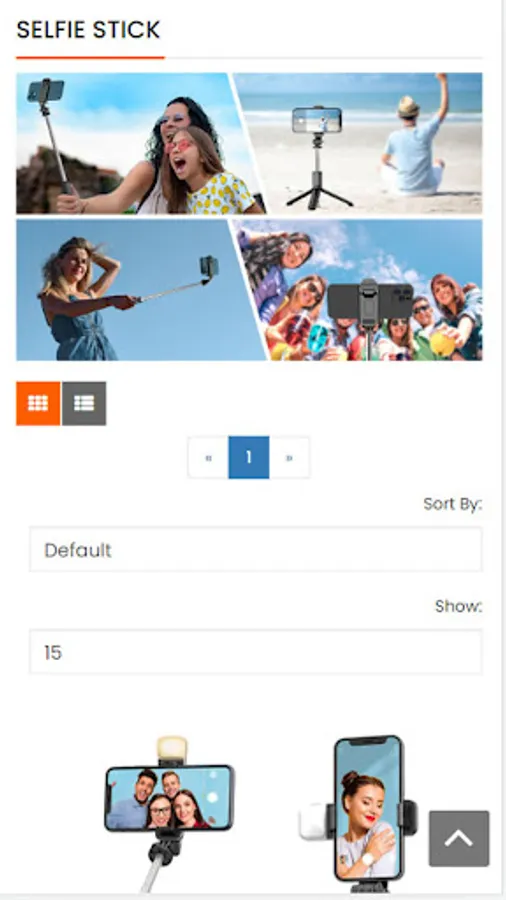Screen dimensions: 506x900
Task: Switch to grid view layout
Action: click(x=38, y=404)
